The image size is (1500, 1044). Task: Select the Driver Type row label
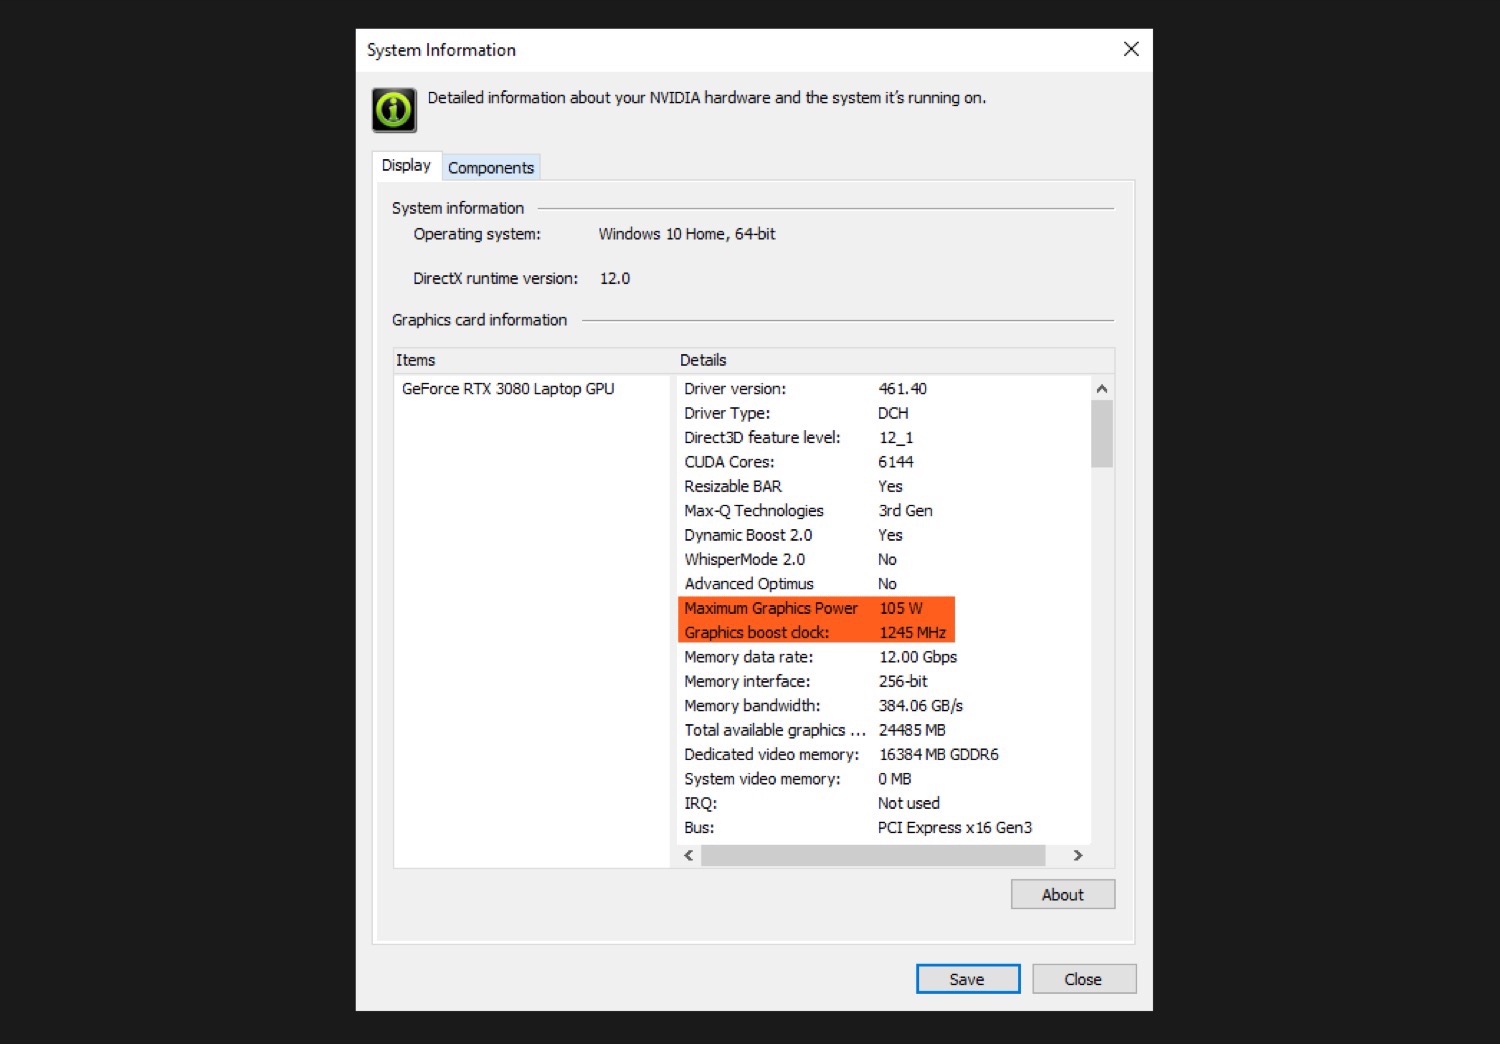(727, 413)
